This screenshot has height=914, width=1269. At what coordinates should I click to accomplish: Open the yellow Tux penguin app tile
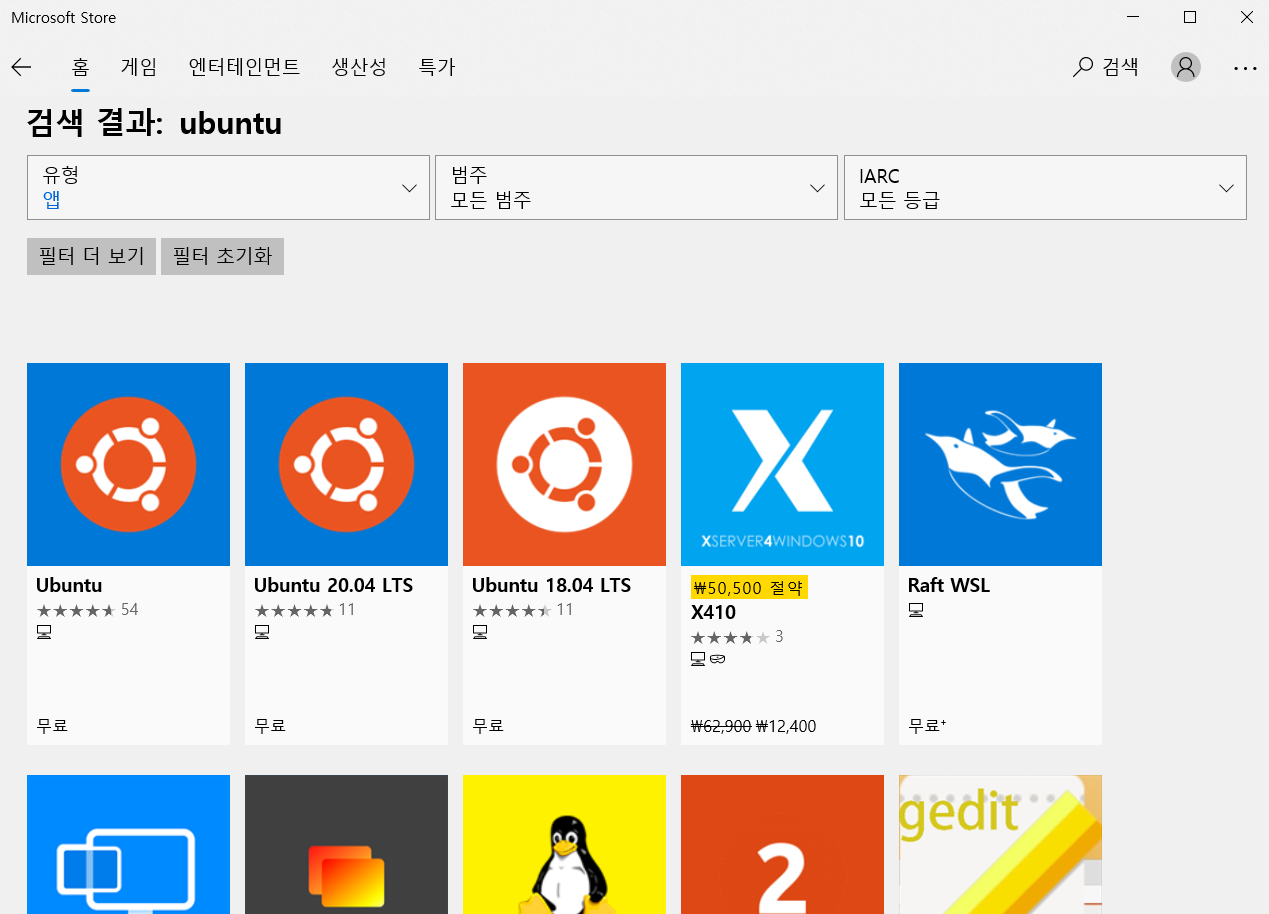click(564, 844)
